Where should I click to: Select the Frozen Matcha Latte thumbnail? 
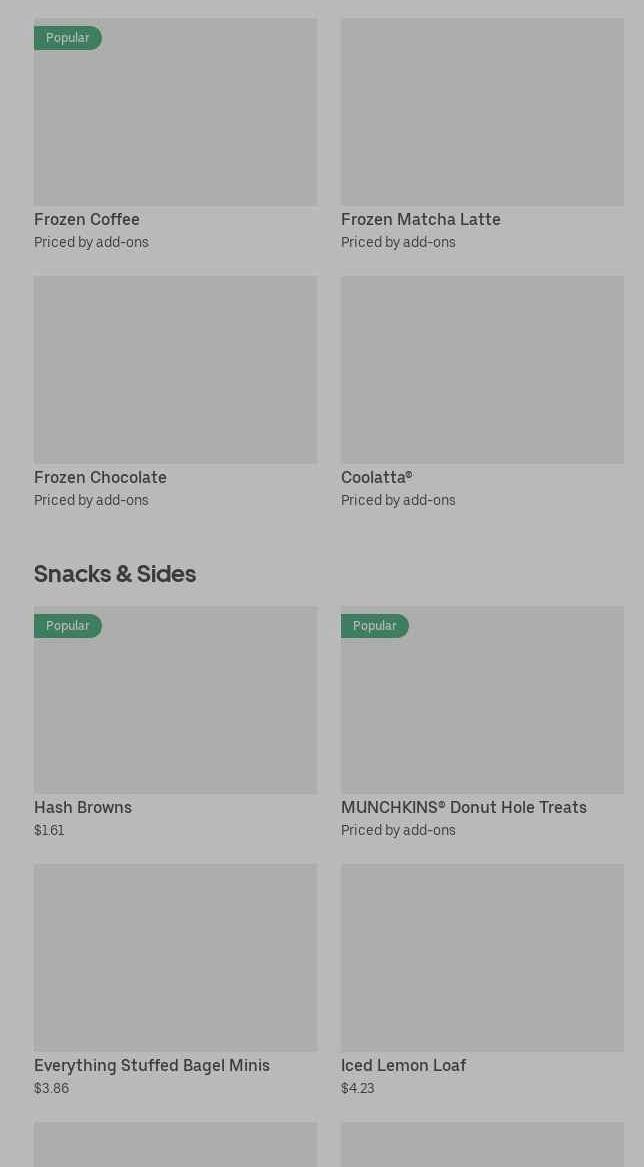click(x=482, y=112)
